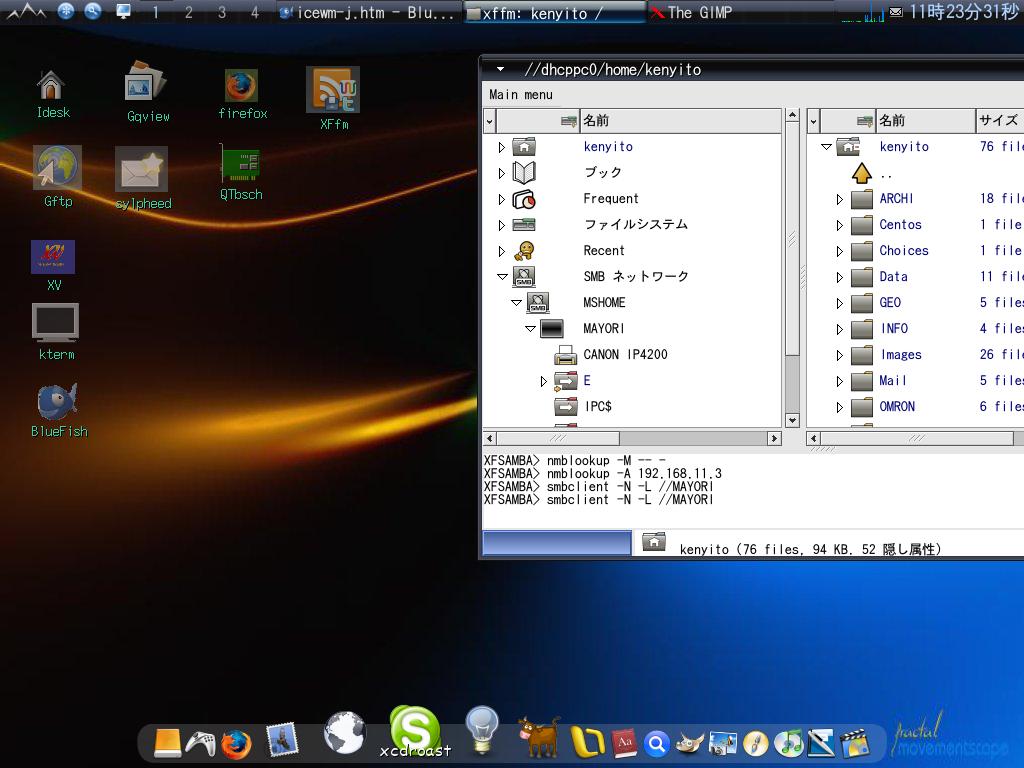Click the mail icon in the system tray
The height and width of the screenshot is (768, 1024).
[895, 11]
